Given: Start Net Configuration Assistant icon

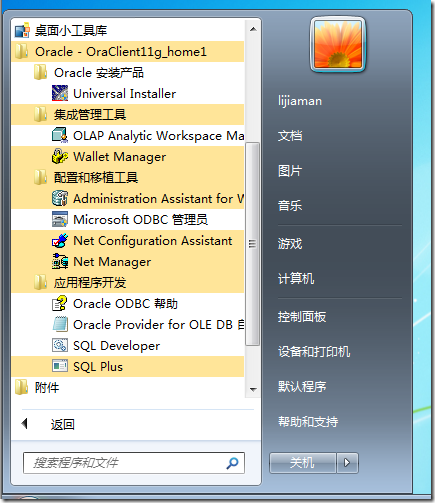Looking at the screenshot, I should pos(60,240).
